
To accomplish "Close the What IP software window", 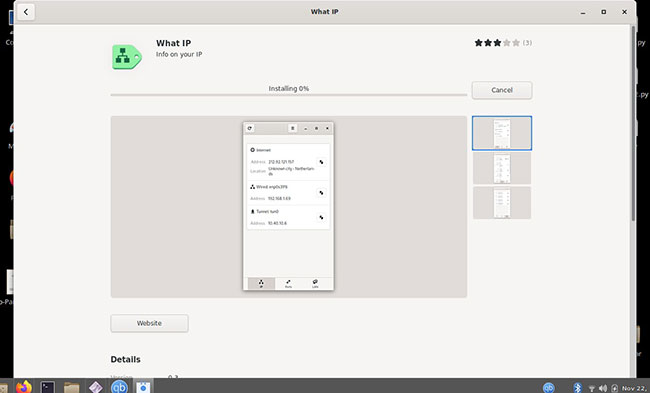I will pos(624,12).
